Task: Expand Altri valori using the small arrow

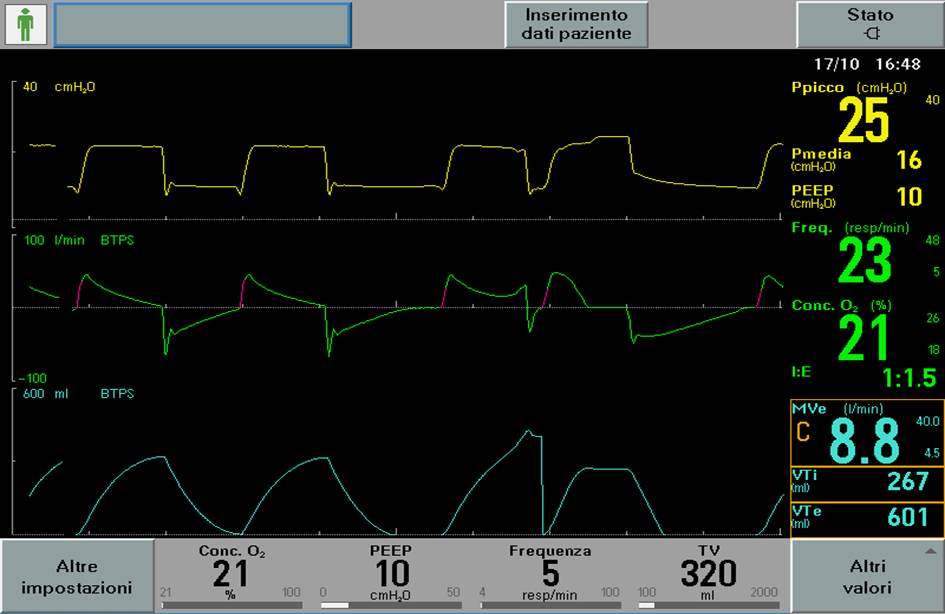Action: pos(931,551)
